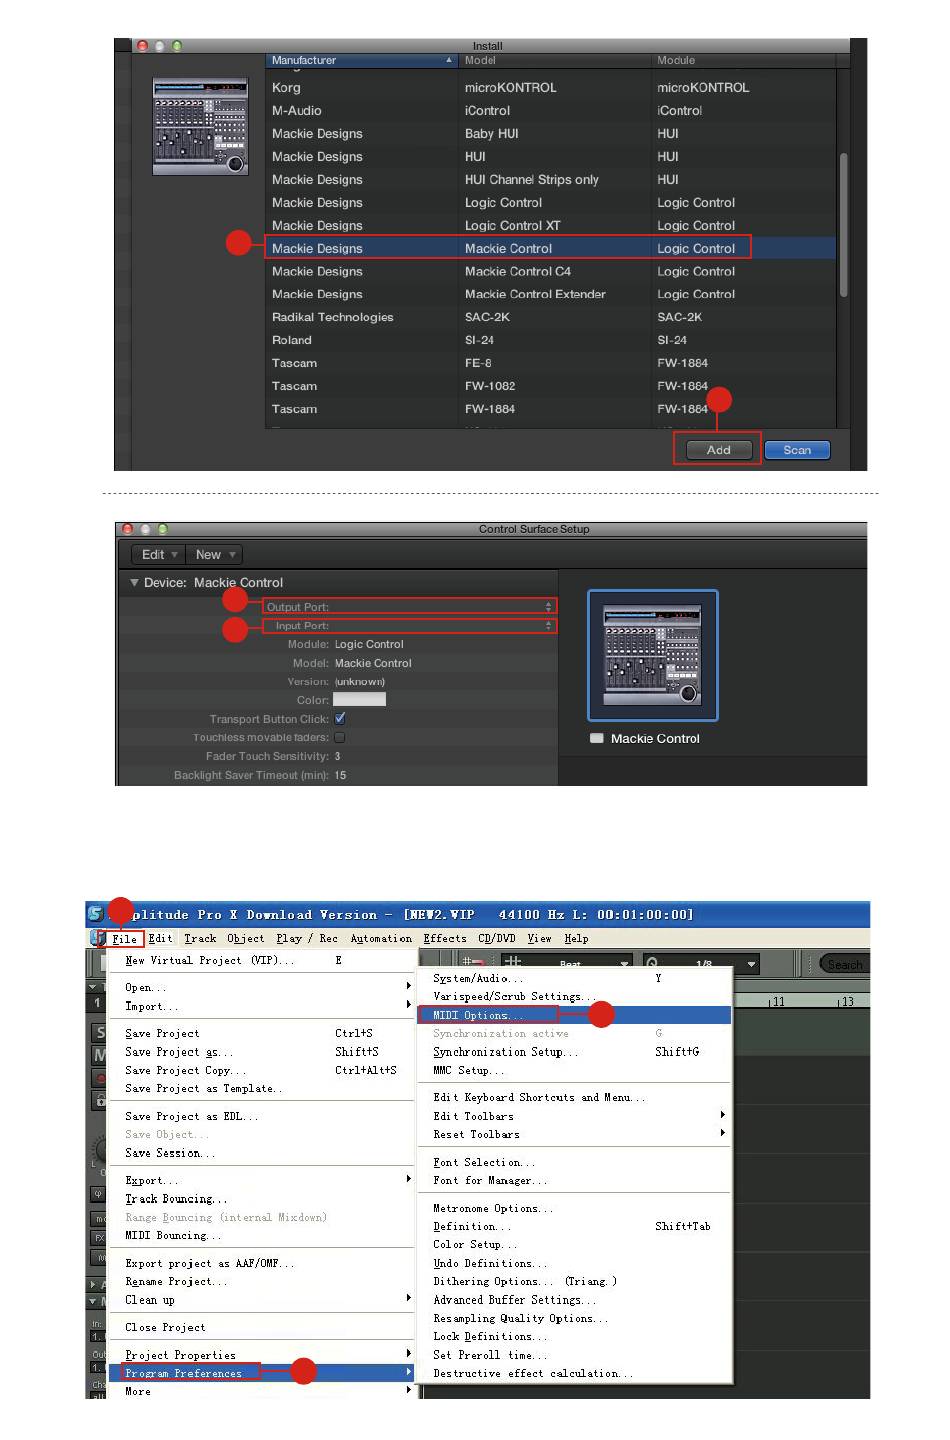Open the Edit menu in Samplitude
The image size is (950, 1440).
click(x=161, y=939)
